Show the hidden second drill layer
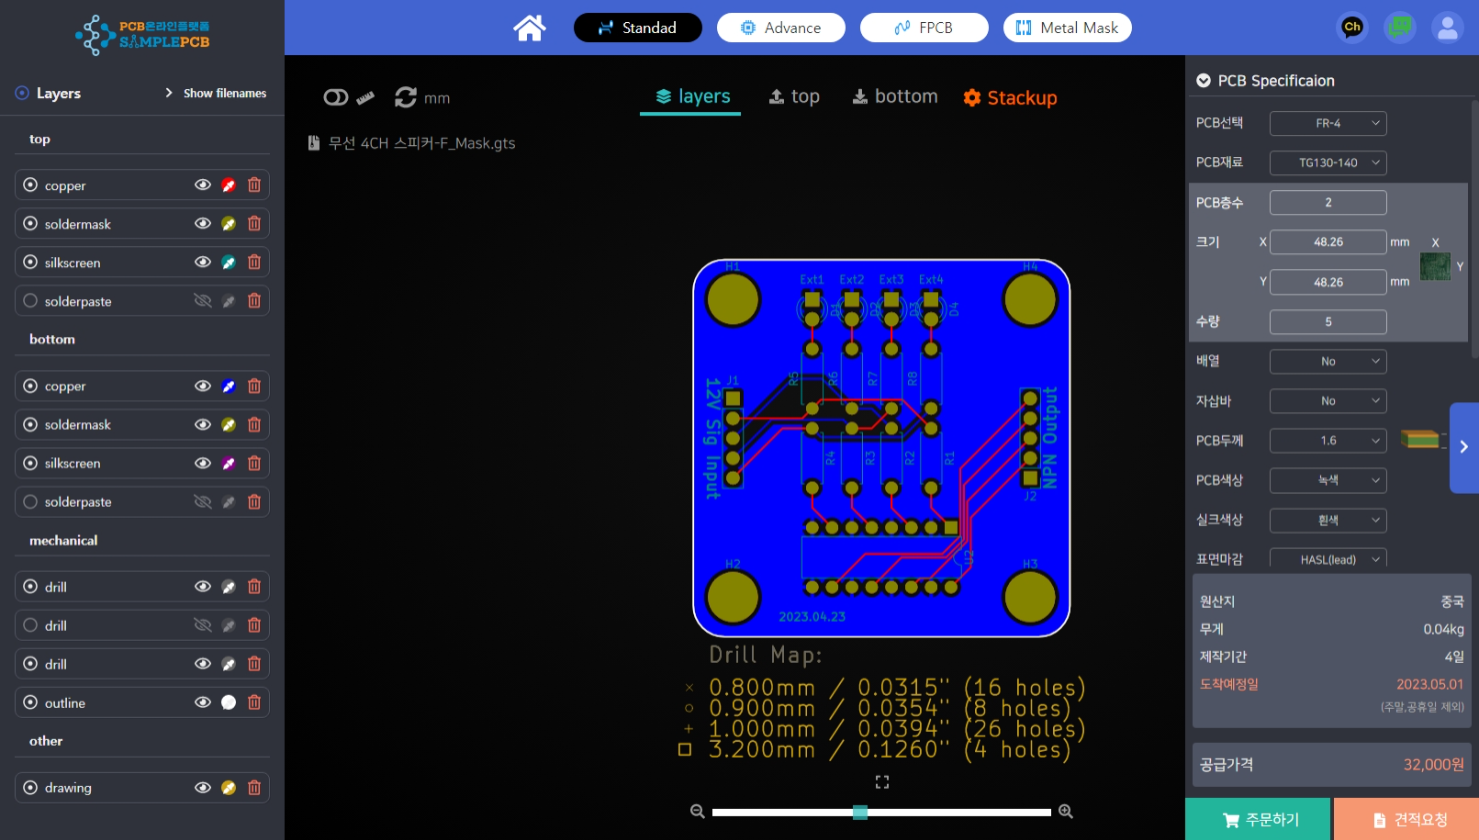Image resolution: width=1479 pixels, height=840 pixels. click(203, 626)
